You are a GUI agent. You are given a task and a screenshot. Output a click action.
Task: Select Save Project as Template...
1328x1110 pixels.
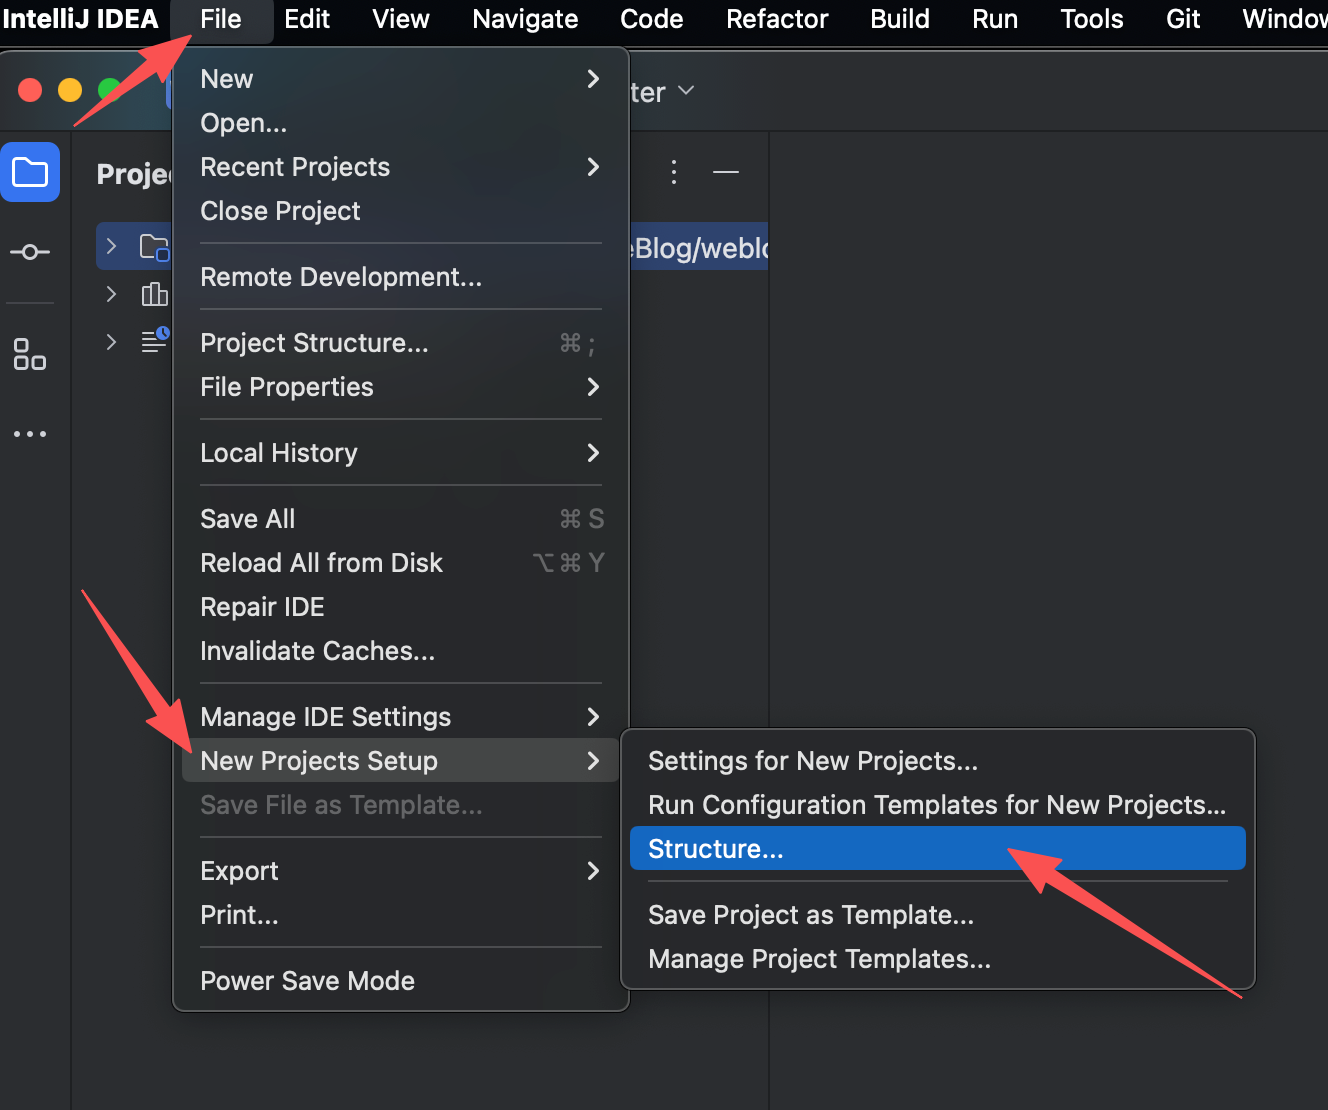click(x=810, y=915)
